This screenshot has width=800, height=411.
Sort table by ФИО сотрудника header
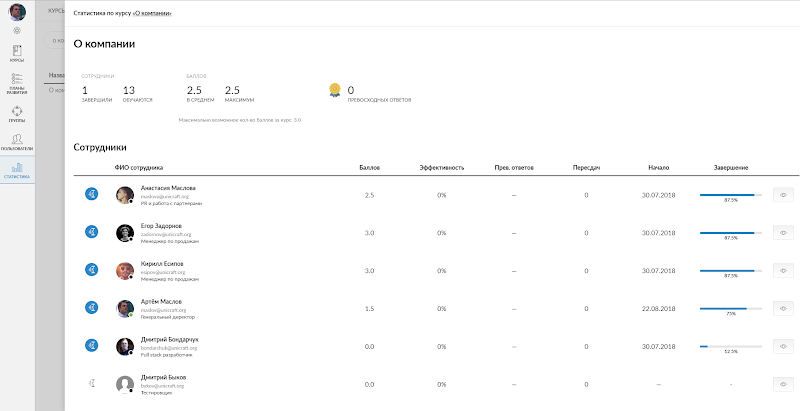coord(139,167)
